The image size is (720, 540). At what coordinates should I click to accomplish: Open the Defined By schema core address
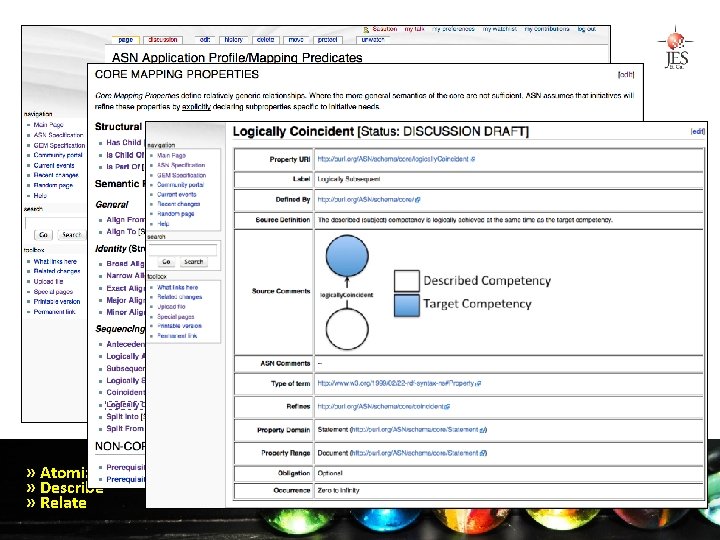(366, 200)
